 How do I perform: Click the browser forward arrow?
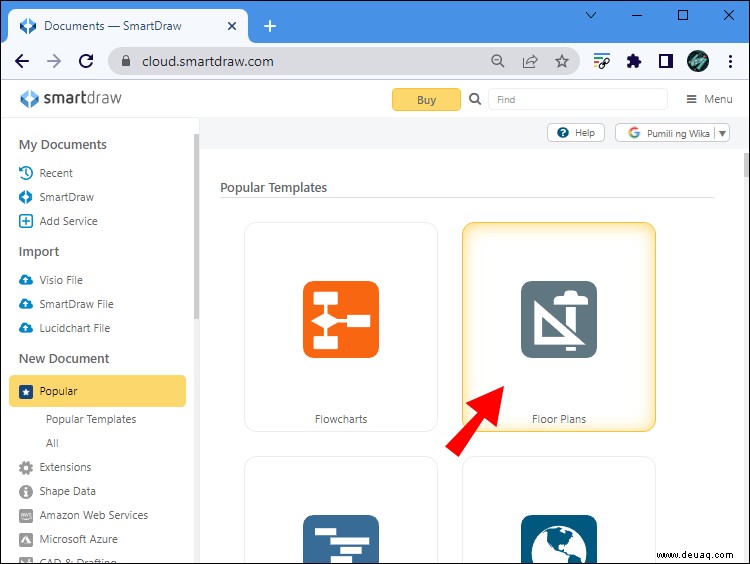tap(54, 61)
